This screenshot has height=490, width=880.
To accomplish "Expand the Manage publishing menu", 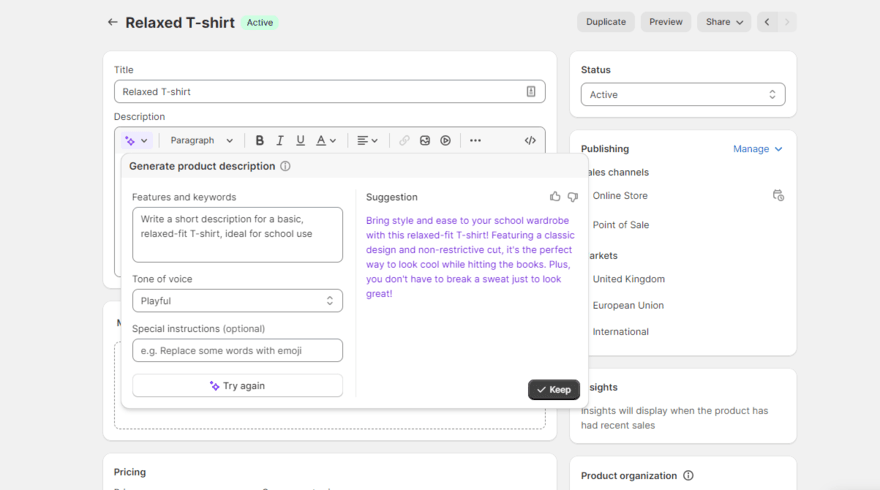I will pyautogui.click(x=757, y=149).
